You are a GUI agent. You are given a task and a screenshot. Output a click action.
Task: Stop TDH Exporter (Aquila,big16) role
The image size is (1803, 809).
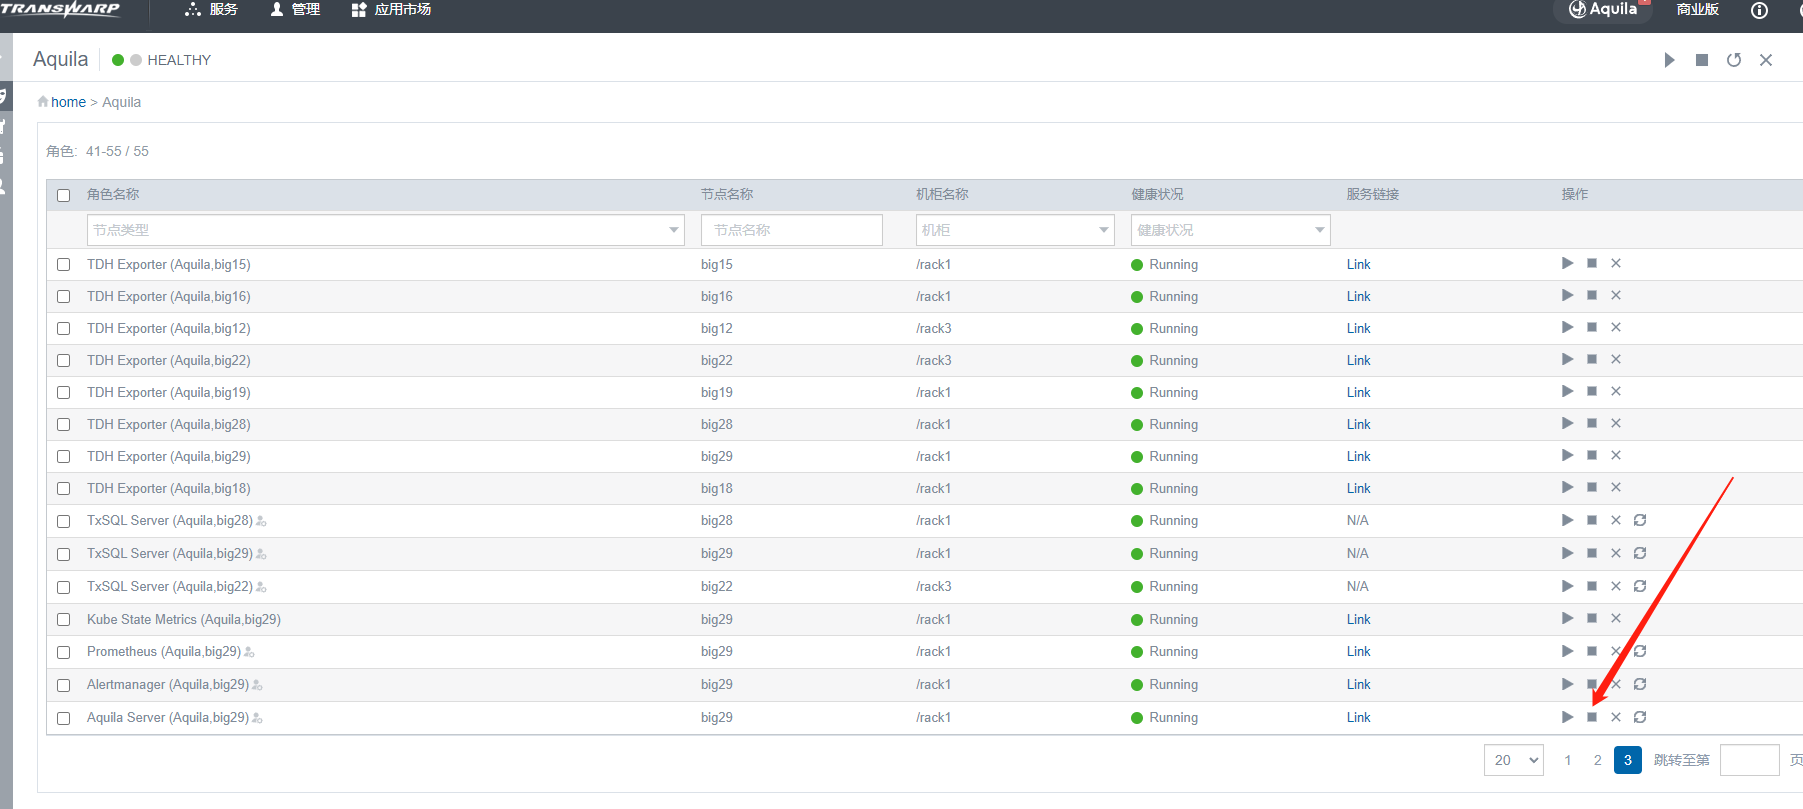pyautogui.click(x=1592, y=295)
